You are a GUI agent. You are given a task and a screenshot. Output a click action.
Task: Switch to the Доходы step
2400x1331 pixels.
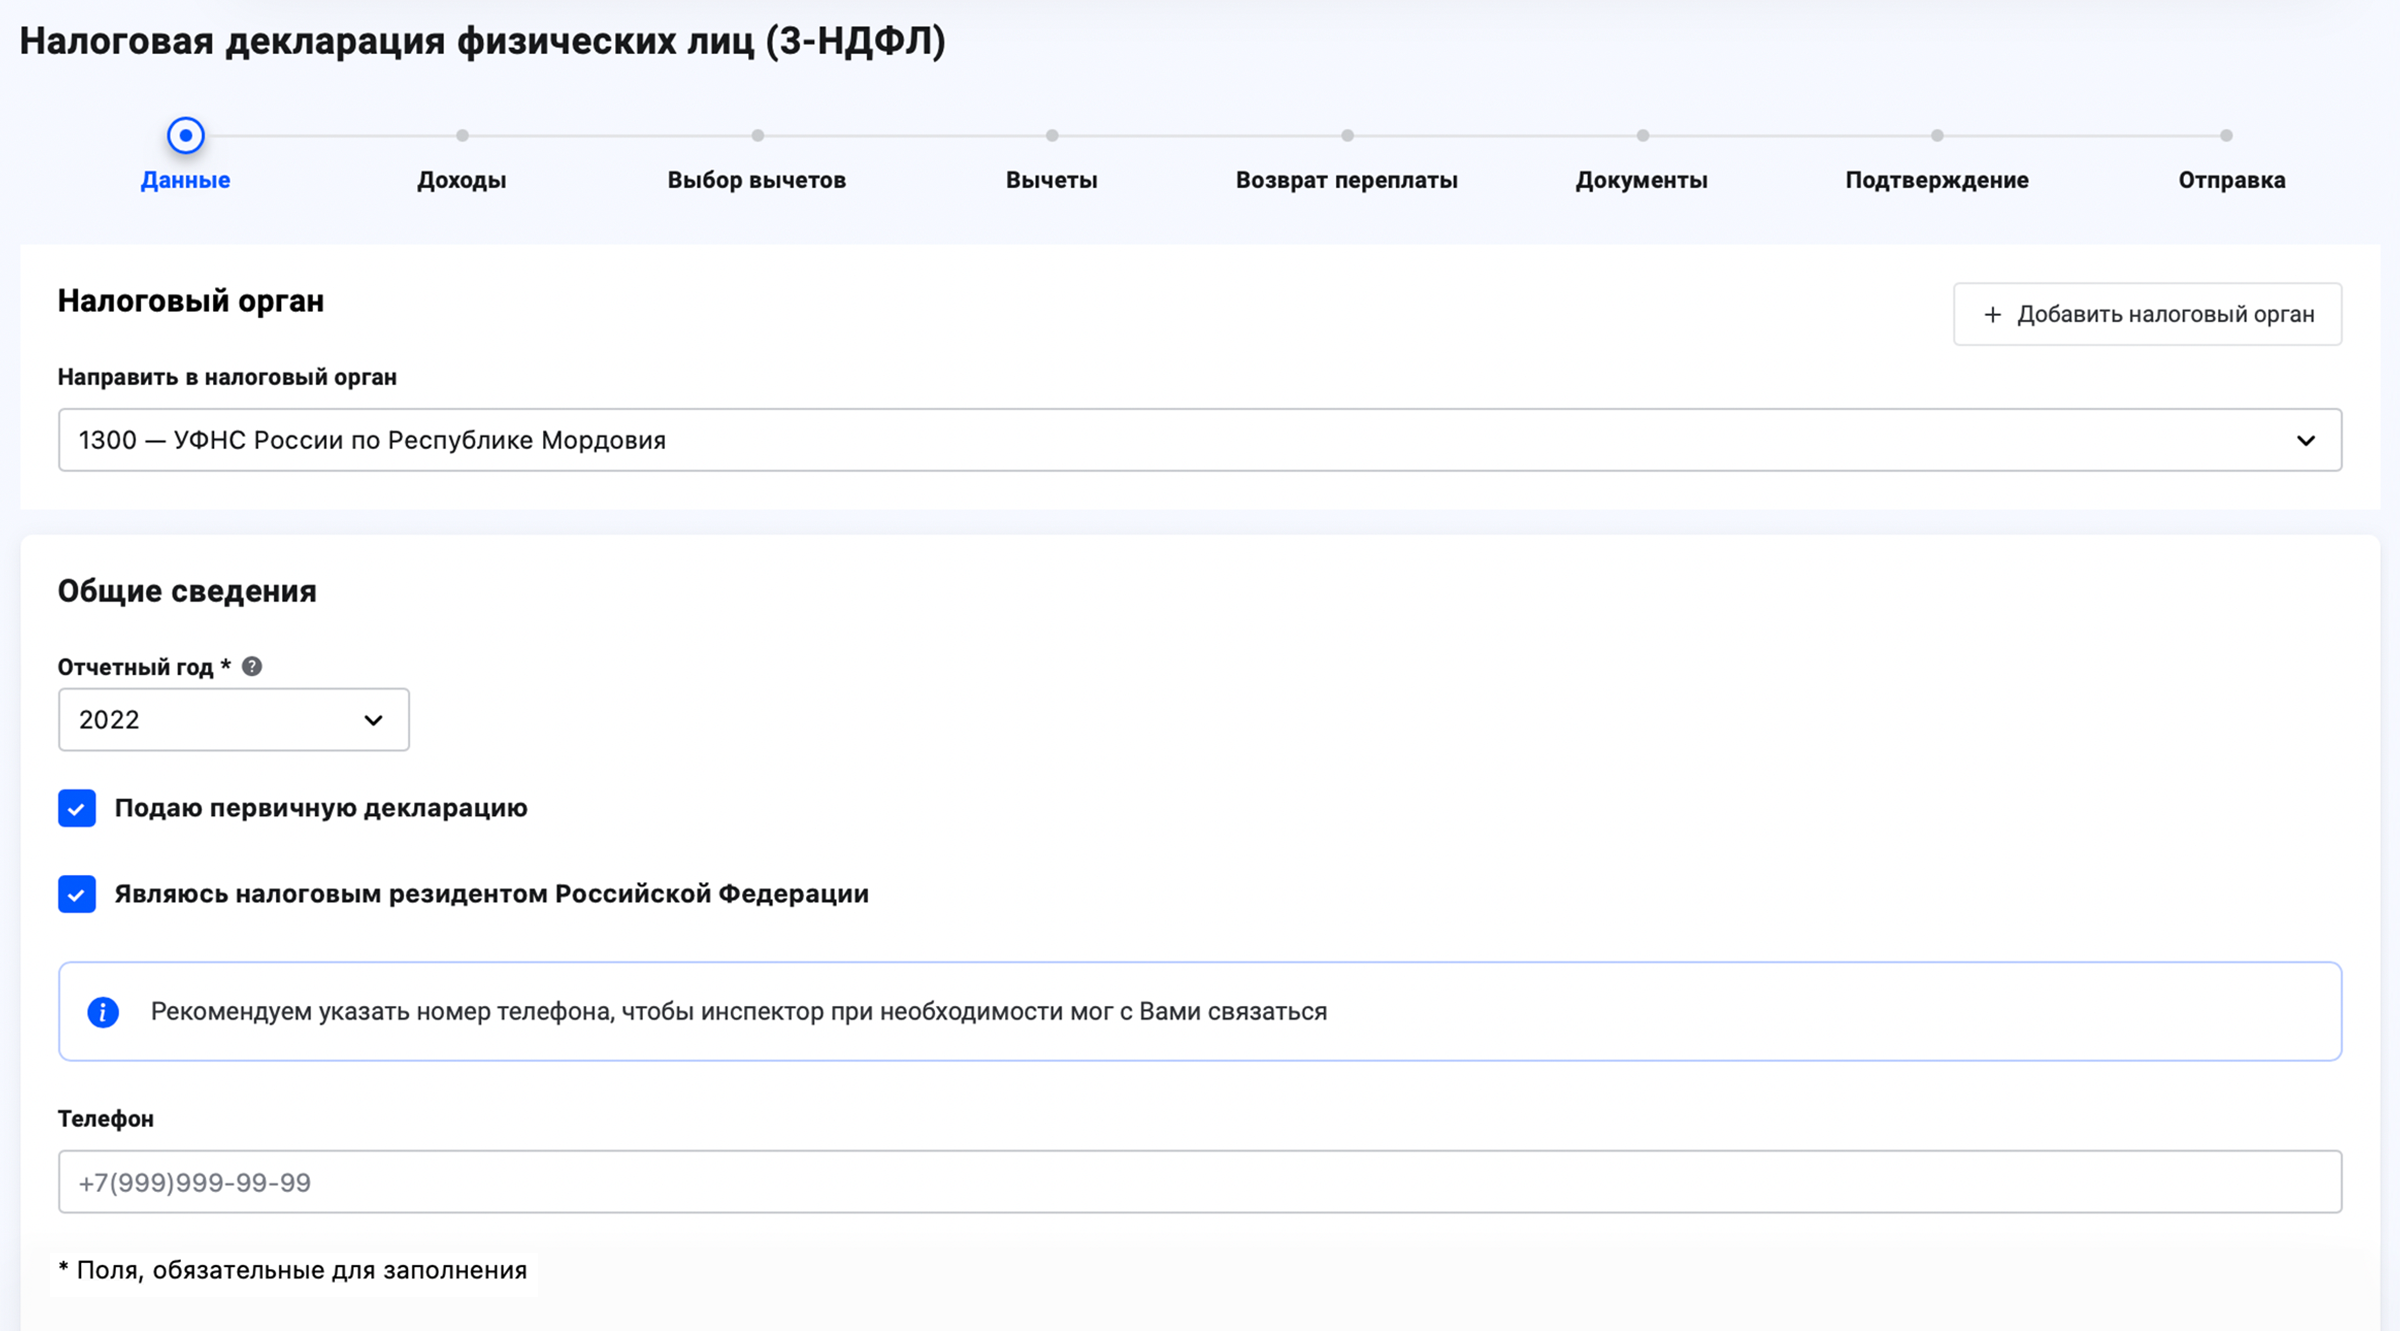(461, 180)
